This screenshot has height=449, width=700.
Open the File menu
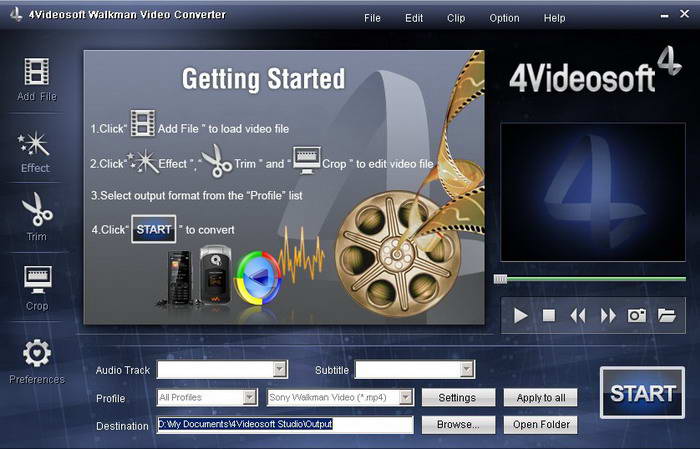(372, 18)
